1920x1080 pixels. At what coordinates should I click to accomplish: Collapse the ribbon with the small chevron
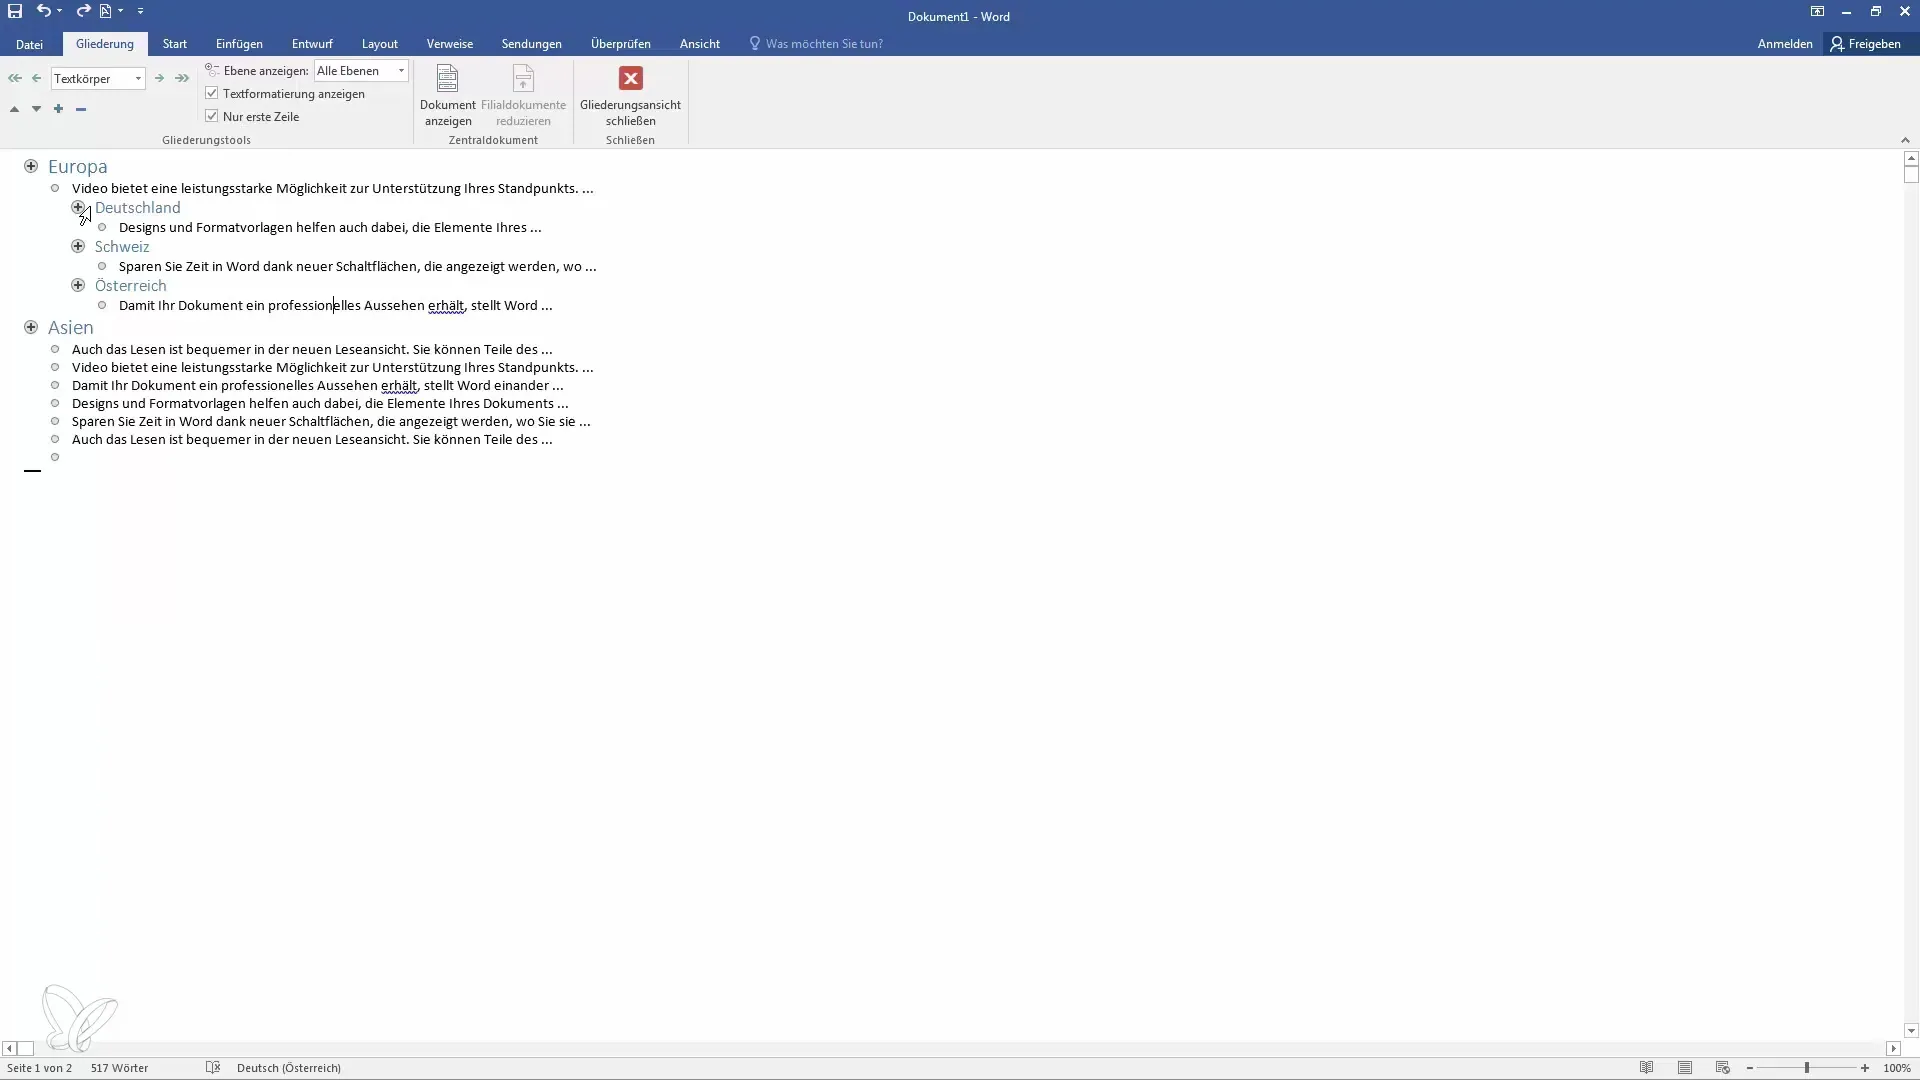[x=1905, y=140]
